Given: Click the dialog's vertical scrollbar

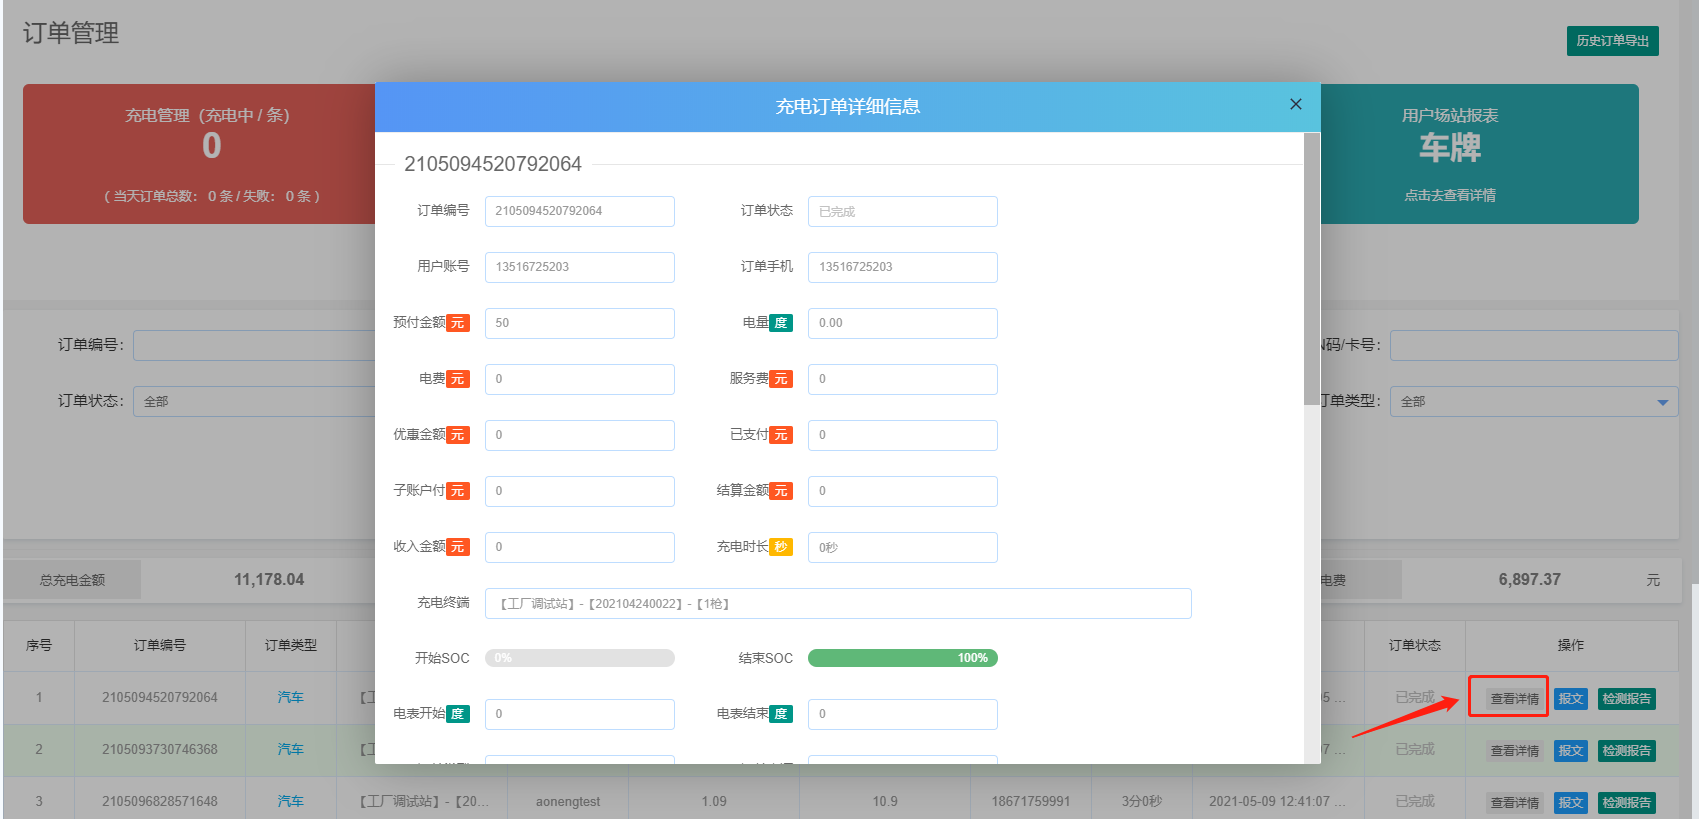Looking at the screenshot, I should [1311, 270].
